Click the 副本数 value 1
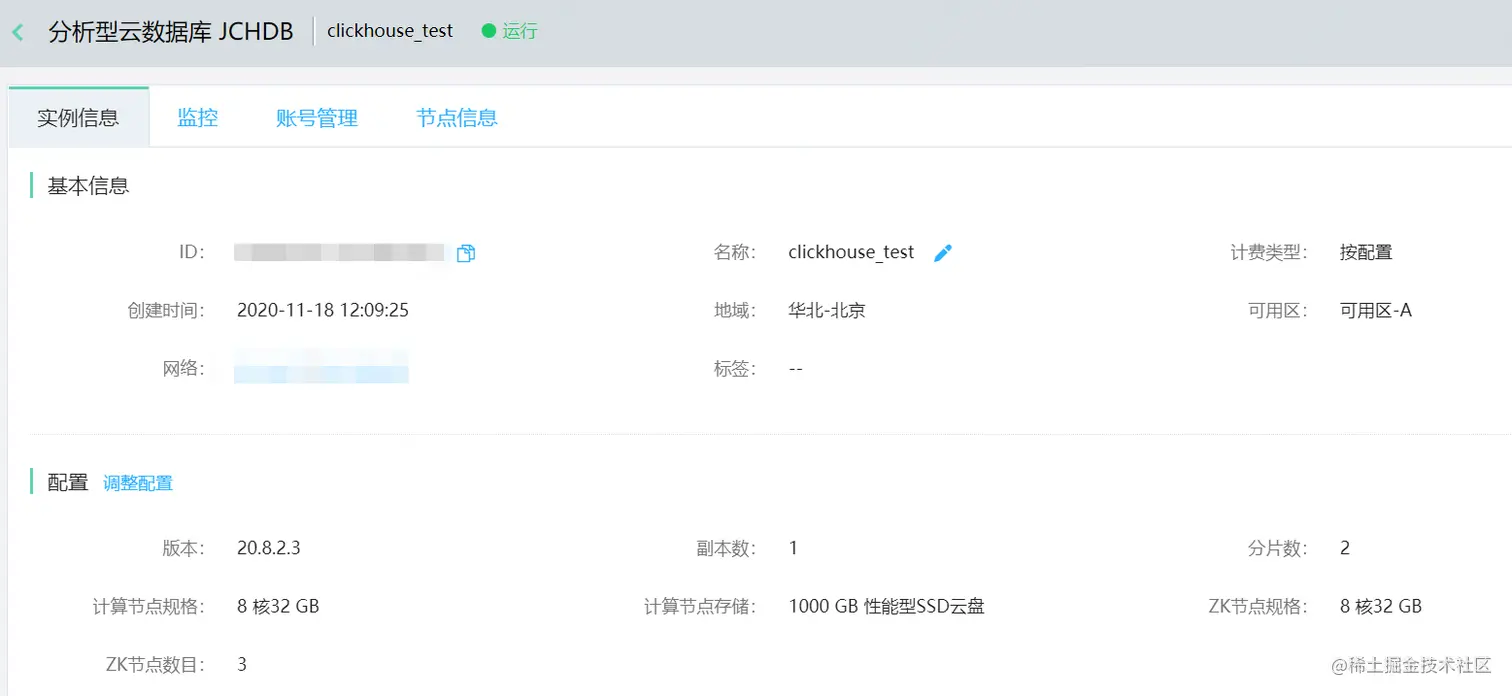The image size is (1512, 696). (793, 548)
